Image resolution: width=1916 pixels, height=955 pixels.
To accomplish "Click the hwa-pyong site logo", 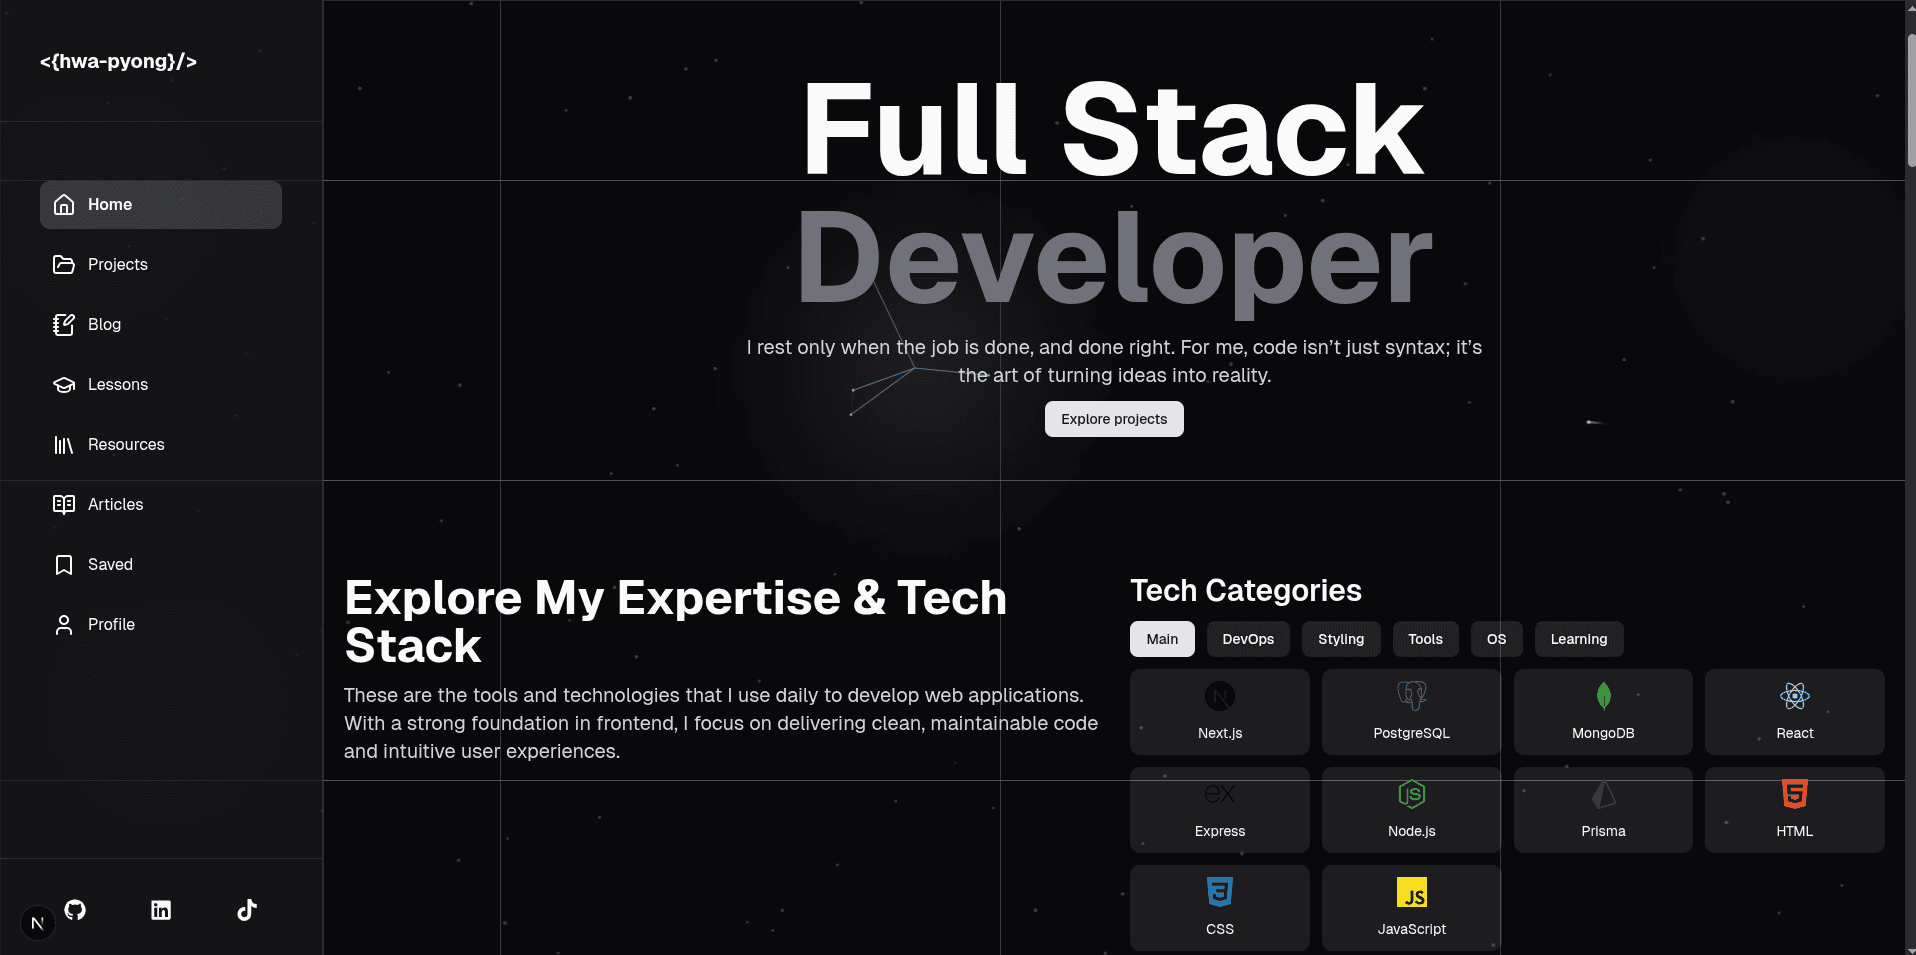I will click(118, 61).
